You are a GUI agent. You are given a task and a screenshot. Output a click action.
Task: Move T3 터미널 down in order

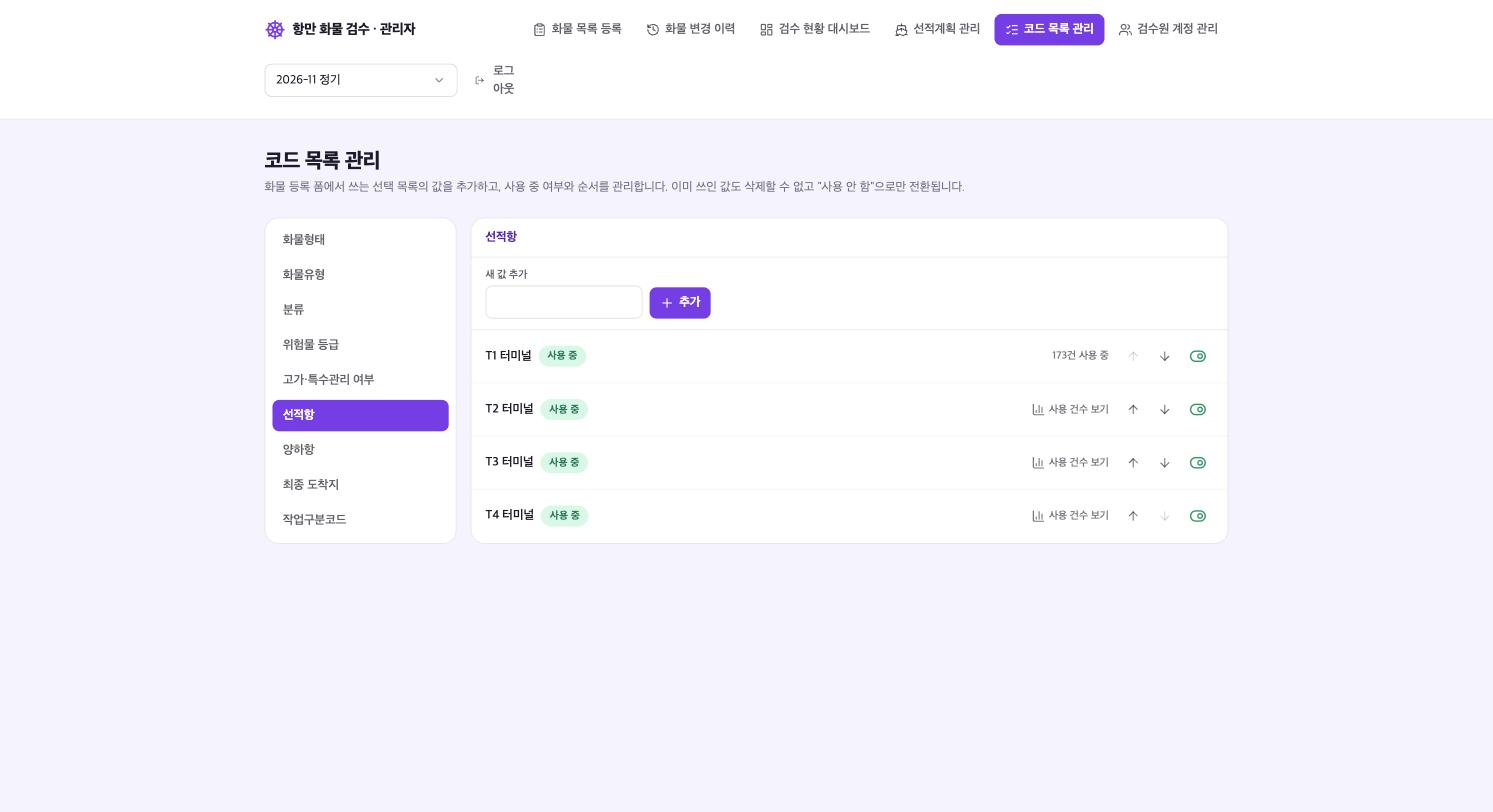pos(1165,463)
